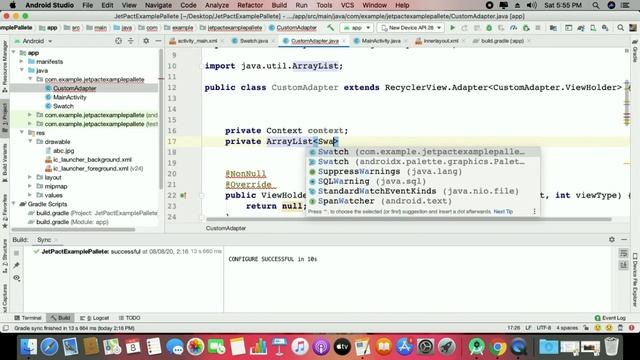Select the Sync tab in Build panel

point(44,240)
